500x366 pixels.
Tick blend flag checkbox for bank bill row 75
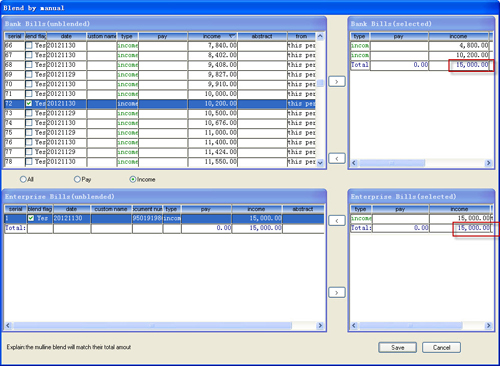point(29,133)
